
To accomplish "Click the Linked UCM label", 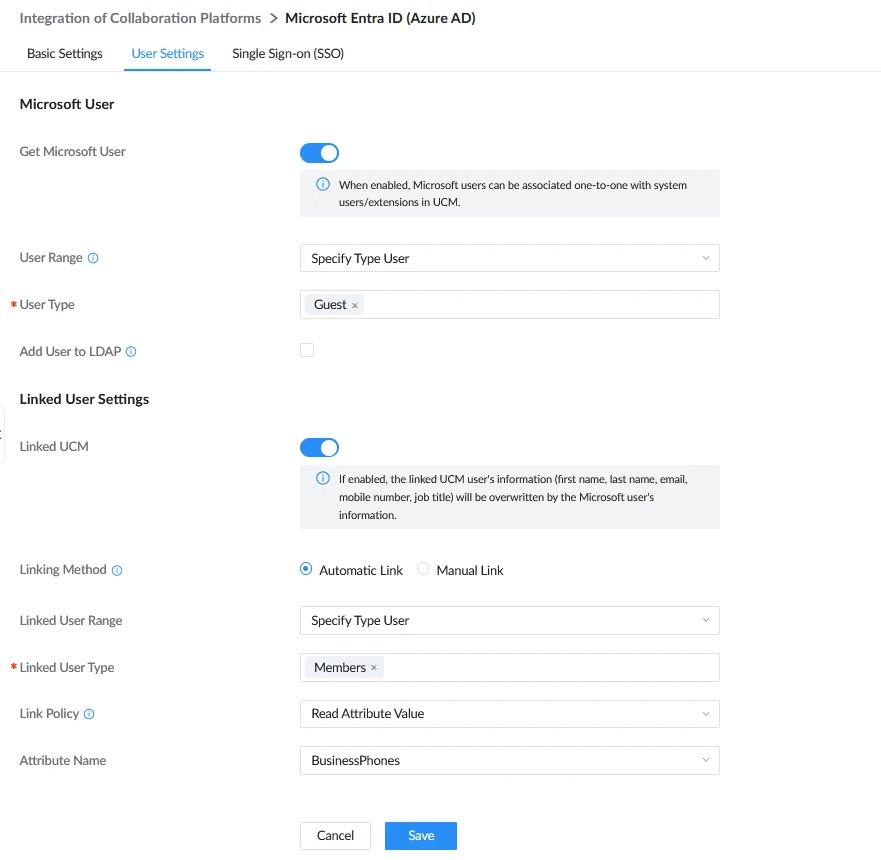I will point(54,447).
